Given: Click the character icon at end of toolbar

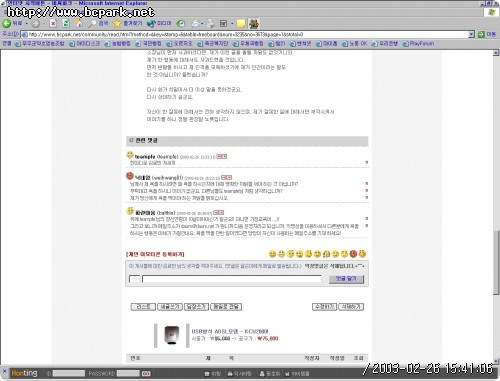Looking at the screenshot, I should [x=254, y=23].
